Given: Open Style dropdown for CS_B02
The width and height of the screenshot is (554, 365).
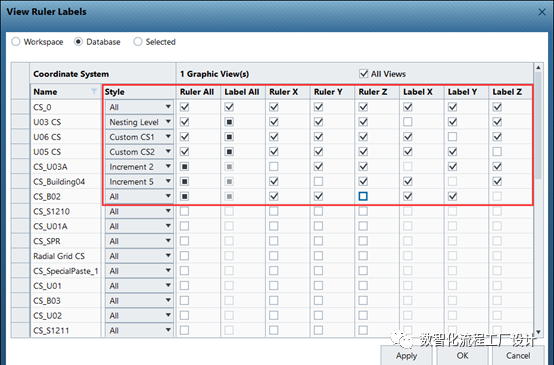Looking at the screenshot, I should click(x=139, y=196).
